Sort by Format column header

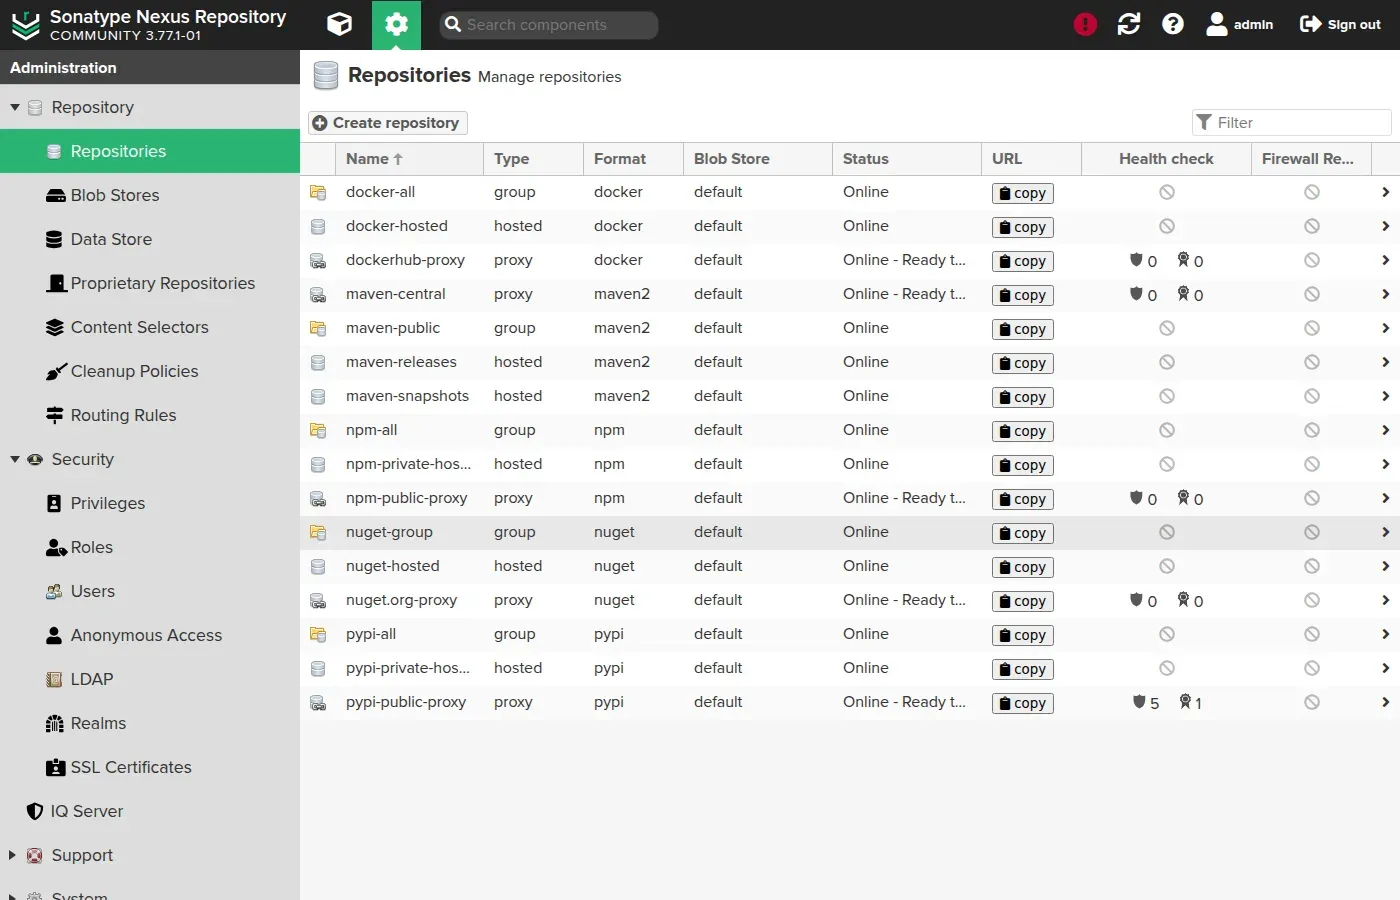633,159
